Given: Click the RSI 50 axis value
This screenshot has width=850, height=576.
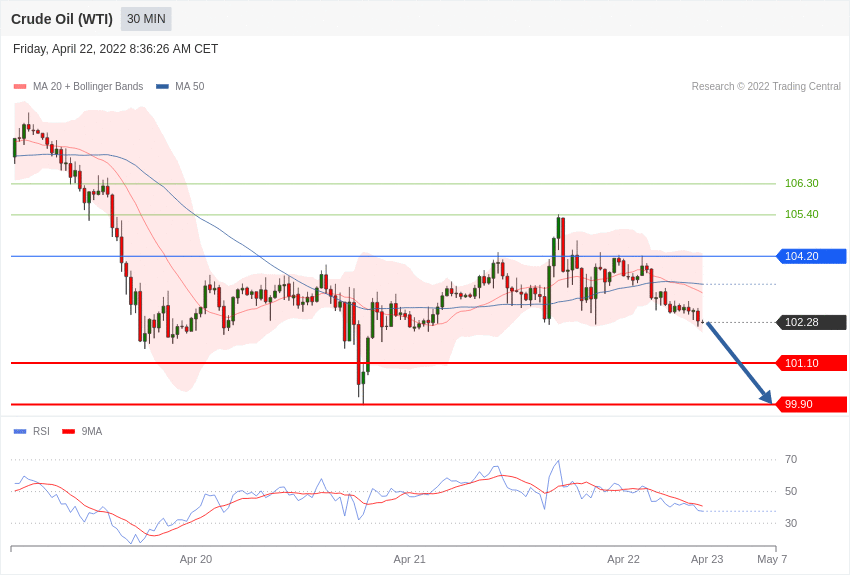Looking at the screenshot, I should pyautogui.click(x=791, y=491).
